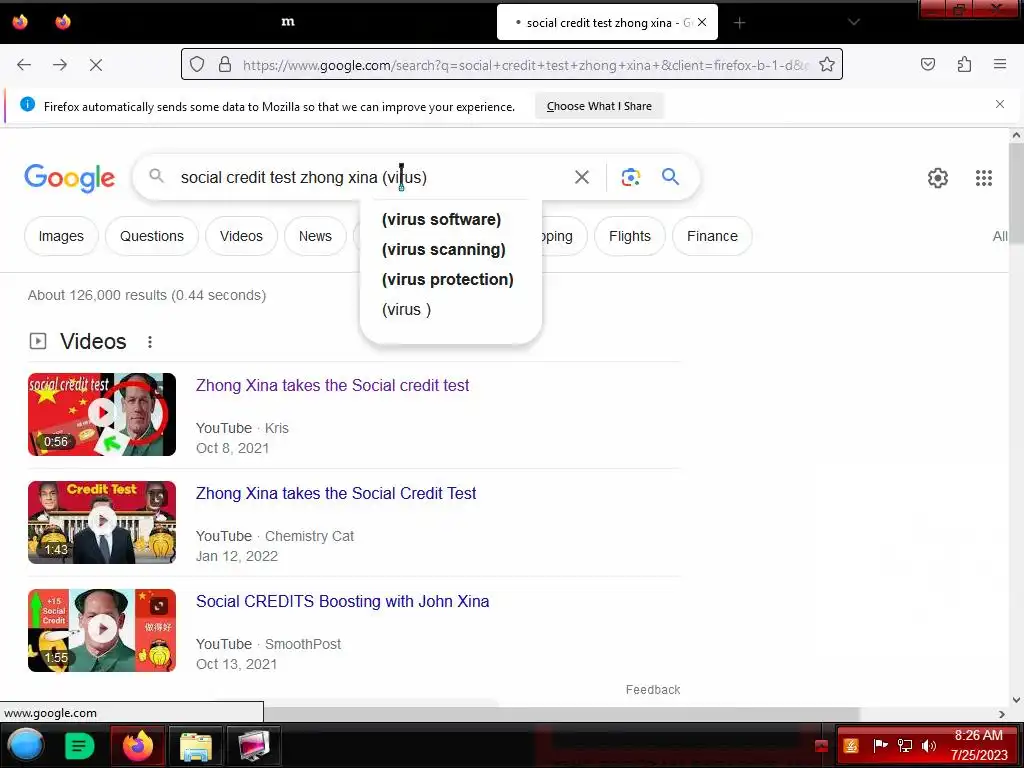This screenshot has width=1024, height=768.
Task: Open the Action Center flag icon
Action: click(880, 744)
